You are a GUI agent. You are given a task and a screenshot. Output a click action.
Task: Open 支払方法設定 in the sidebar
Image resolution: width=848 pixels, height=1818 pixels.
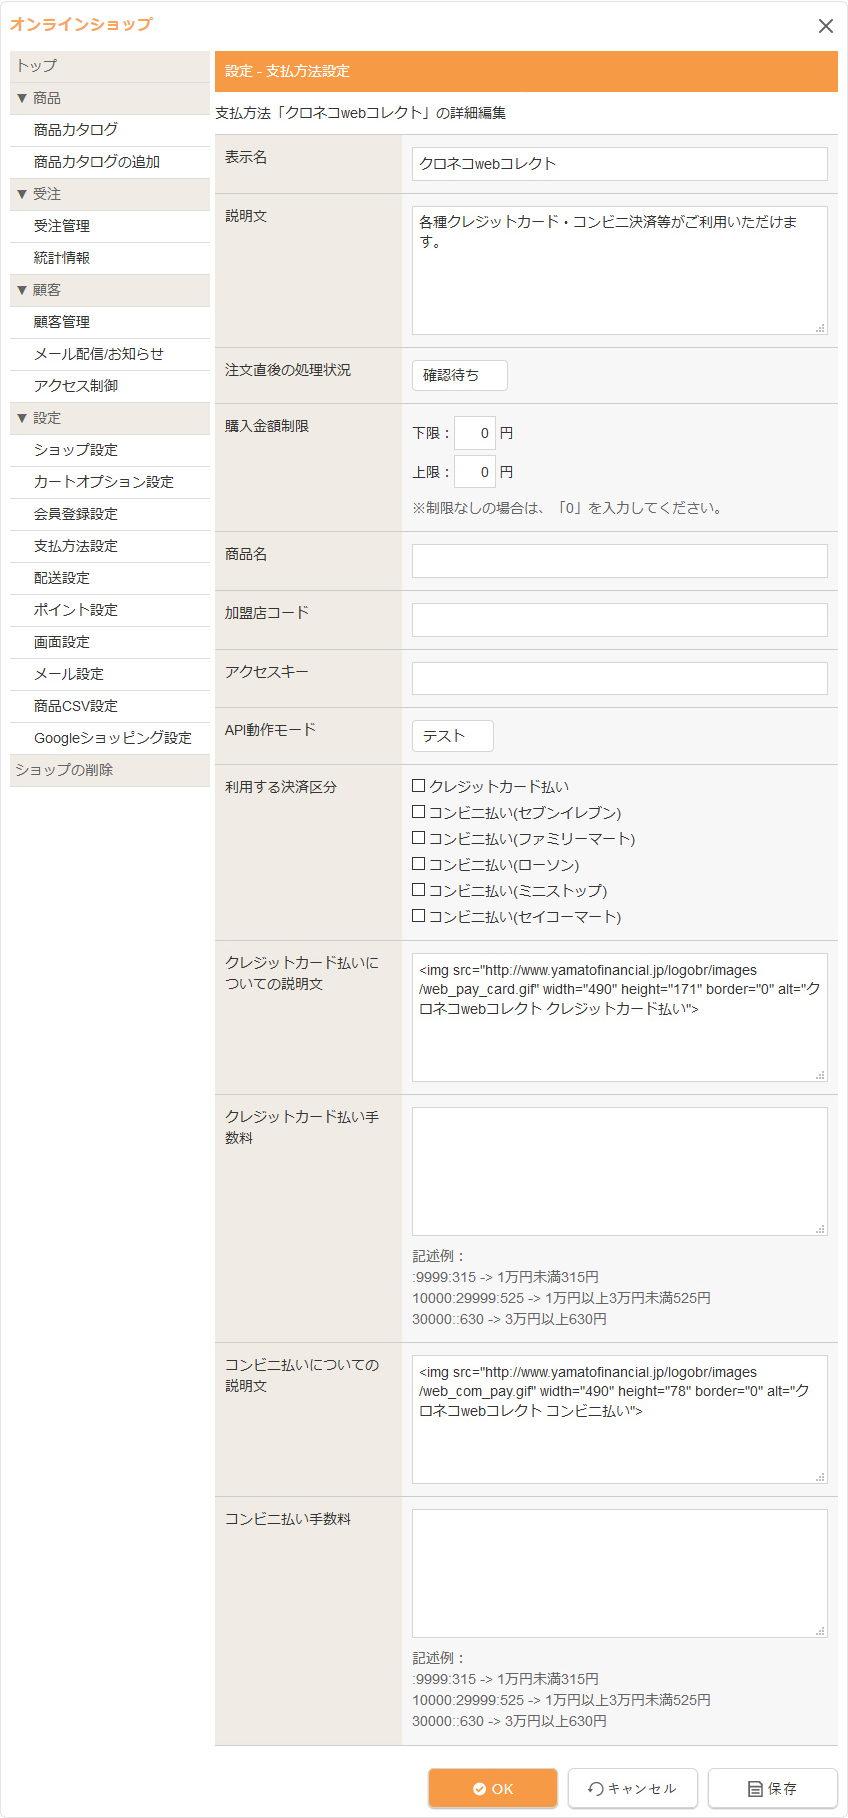[76, 546]
